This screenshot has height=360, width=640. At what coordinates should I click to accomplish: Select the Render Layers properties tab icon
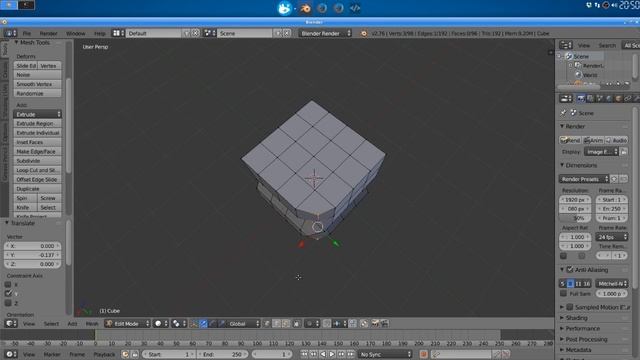click(590, 98)
